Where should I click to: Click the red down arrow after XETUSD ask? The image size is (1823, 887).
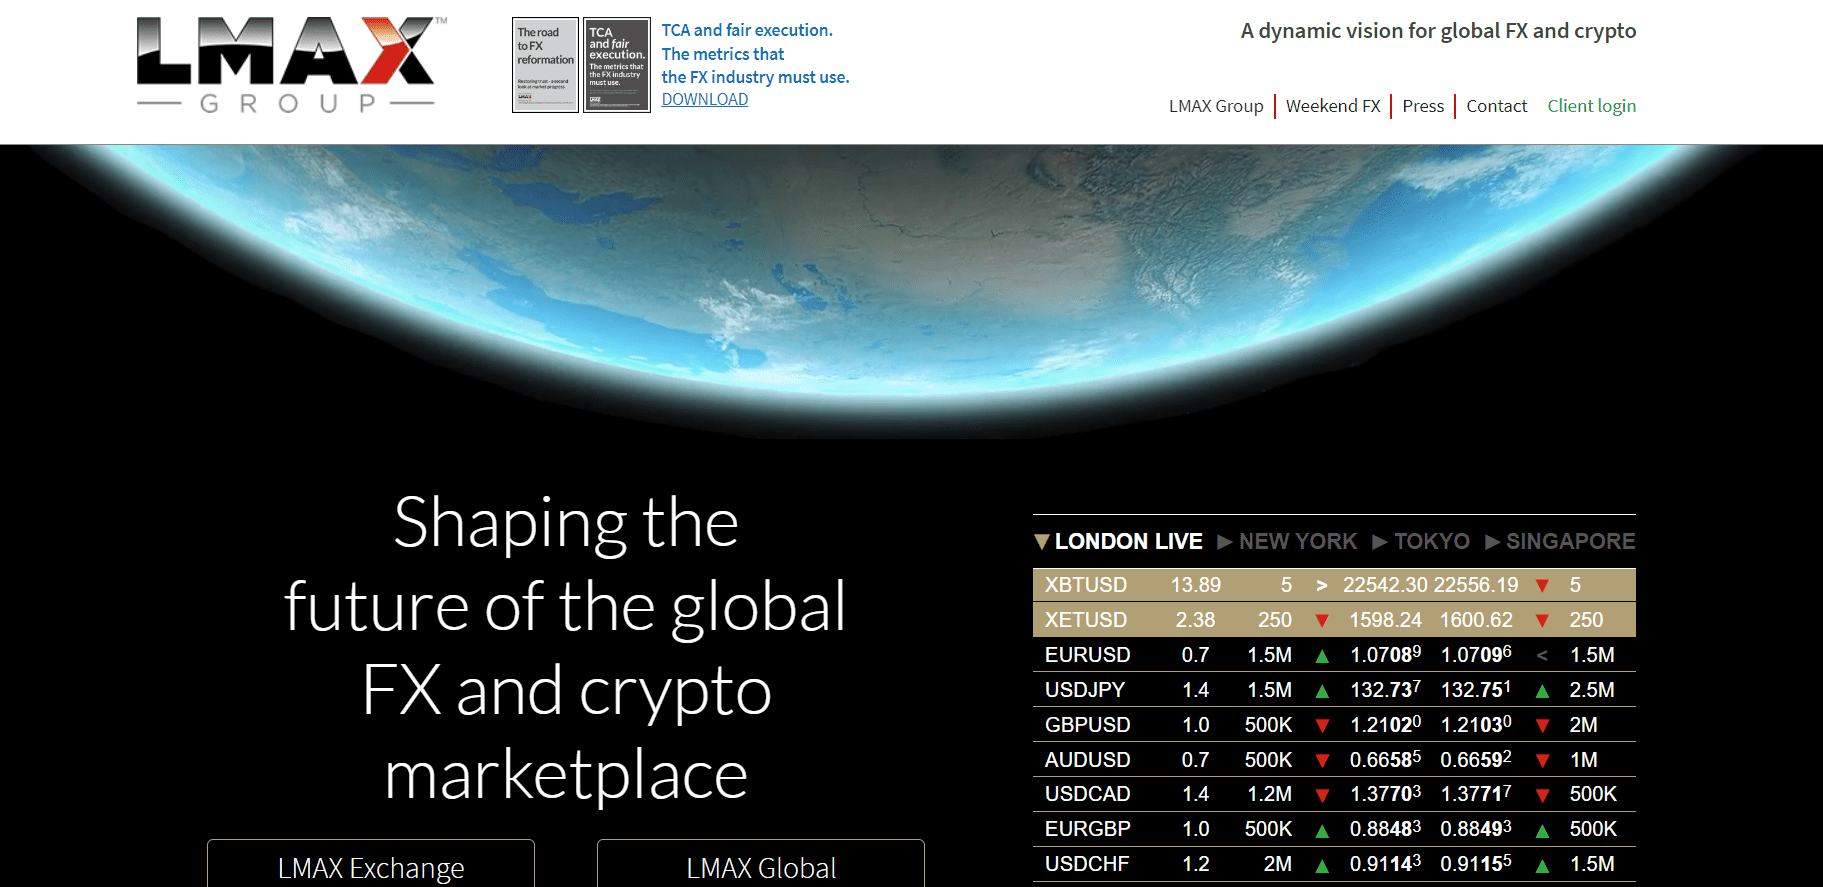(x=1542, y=621)
